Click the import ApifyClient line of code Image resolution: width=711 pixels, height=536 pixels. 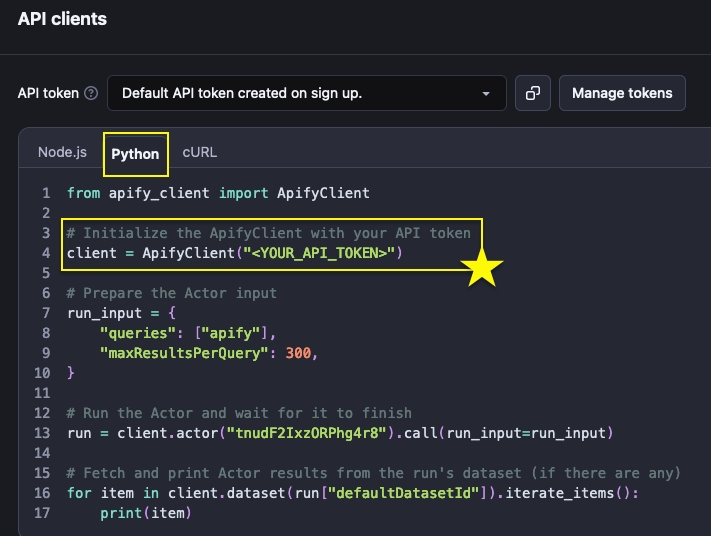pyautogui.click(x=218, y=193)
